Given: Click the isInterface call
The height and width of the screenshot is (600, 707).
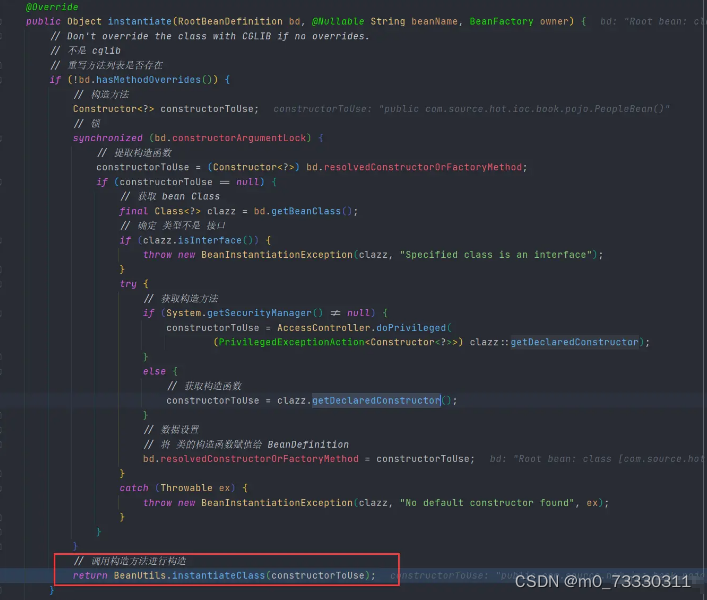Looking at the screenshot, I should click(209, 240).
